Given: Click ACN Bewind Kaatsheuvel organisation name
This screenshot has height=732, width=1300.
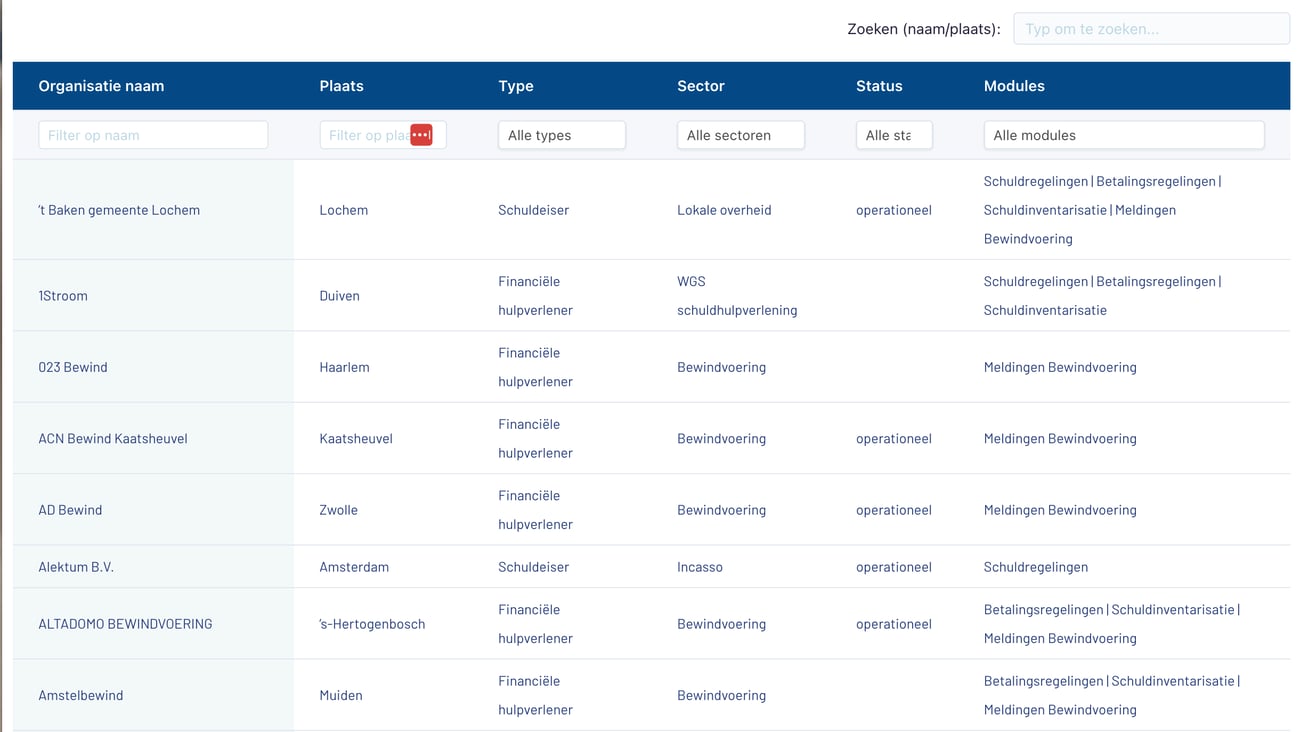Looking at the screenshot, I should point(113,439).
